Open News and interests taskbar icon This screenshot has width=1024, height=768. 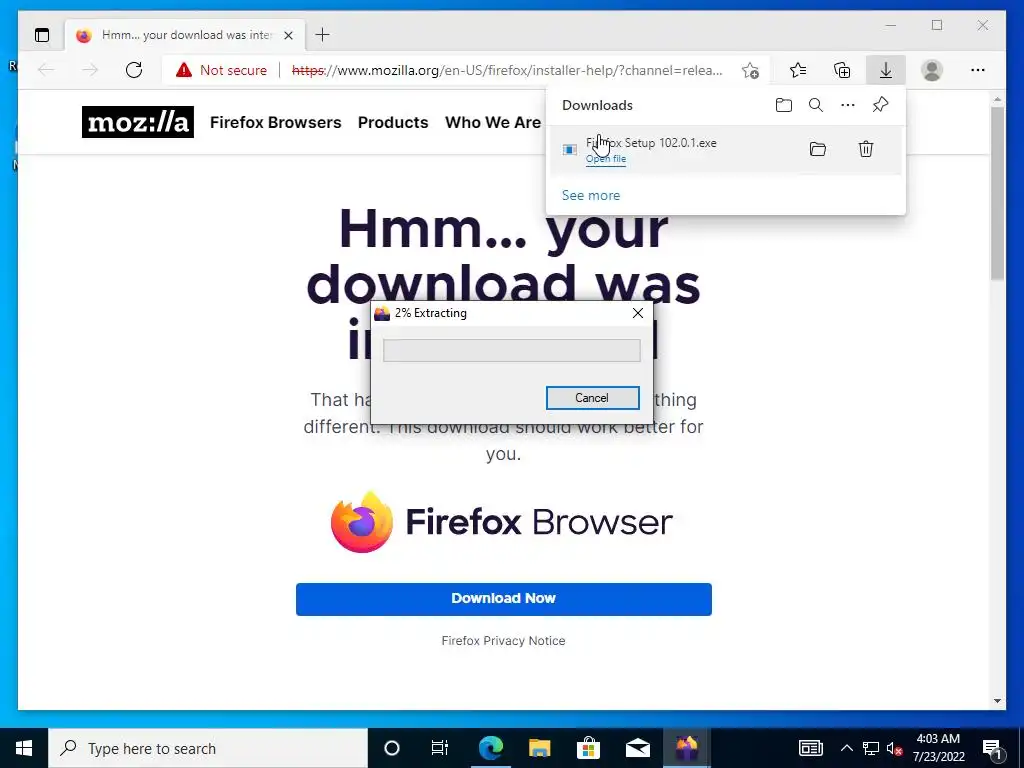pos(810,748)
